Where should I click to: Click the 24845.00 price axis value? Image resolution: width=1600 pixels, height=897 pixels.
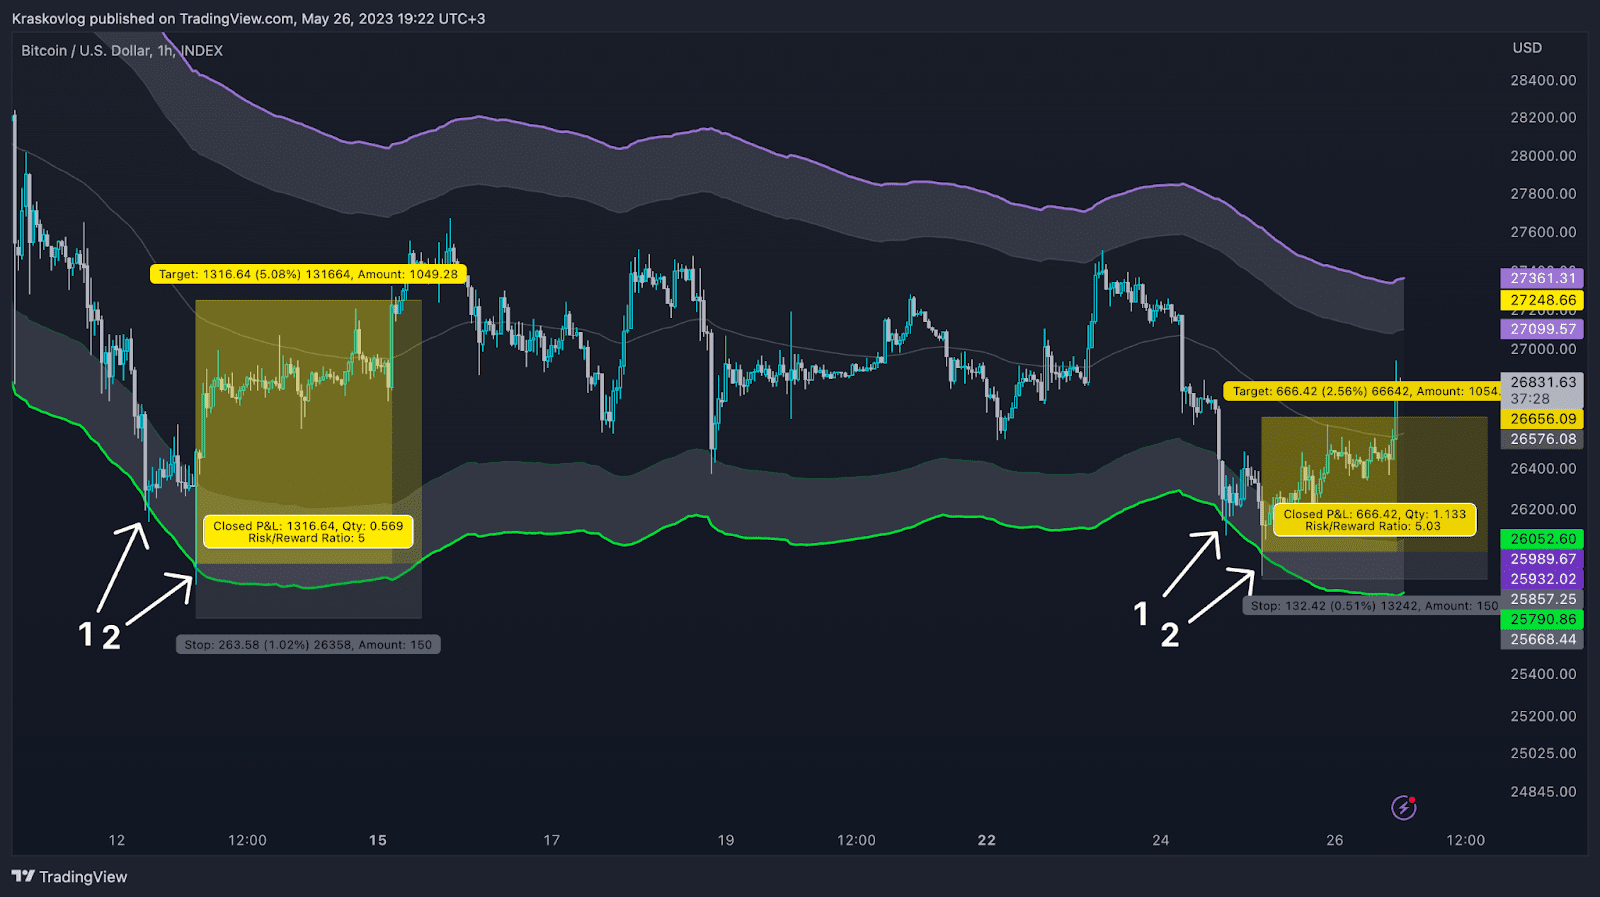pyautogui.click(x=1543, y=792)
